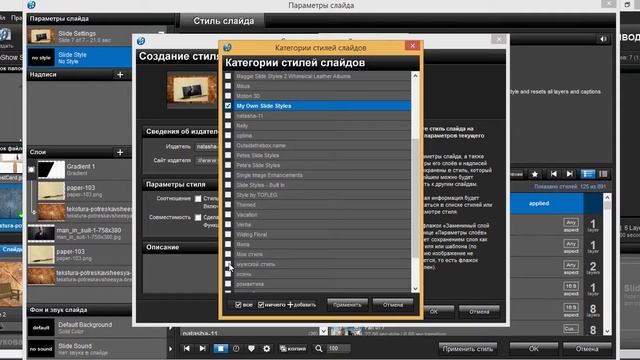Click the clock timing icon in the bottom toolbar
The height and width of the screenshot is (360, 640).
click(236, 349)
